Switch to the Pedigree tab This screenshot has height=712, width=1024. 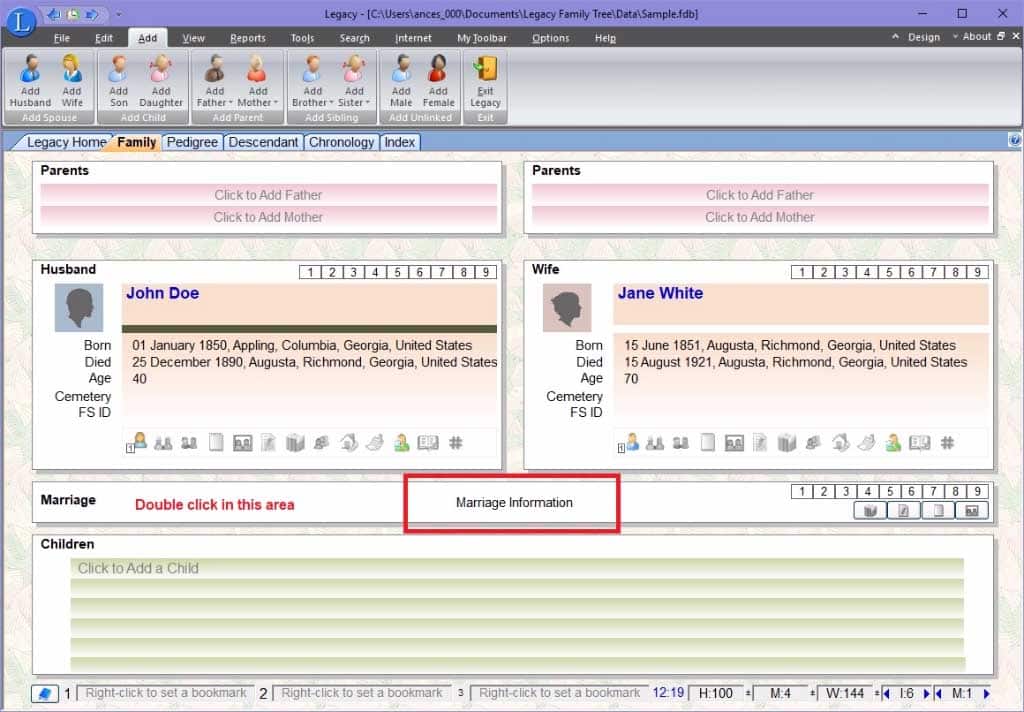pyautogui.click(x=192, y=142)
